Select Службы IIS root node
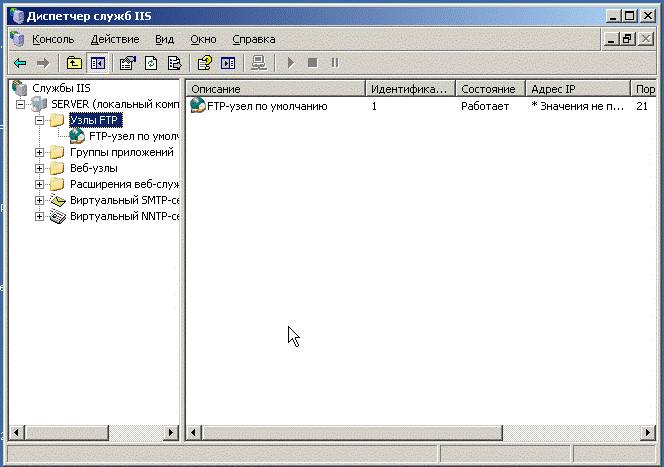Screen dimensions: 664x467 pyautogui.click(x=61, y=88)
